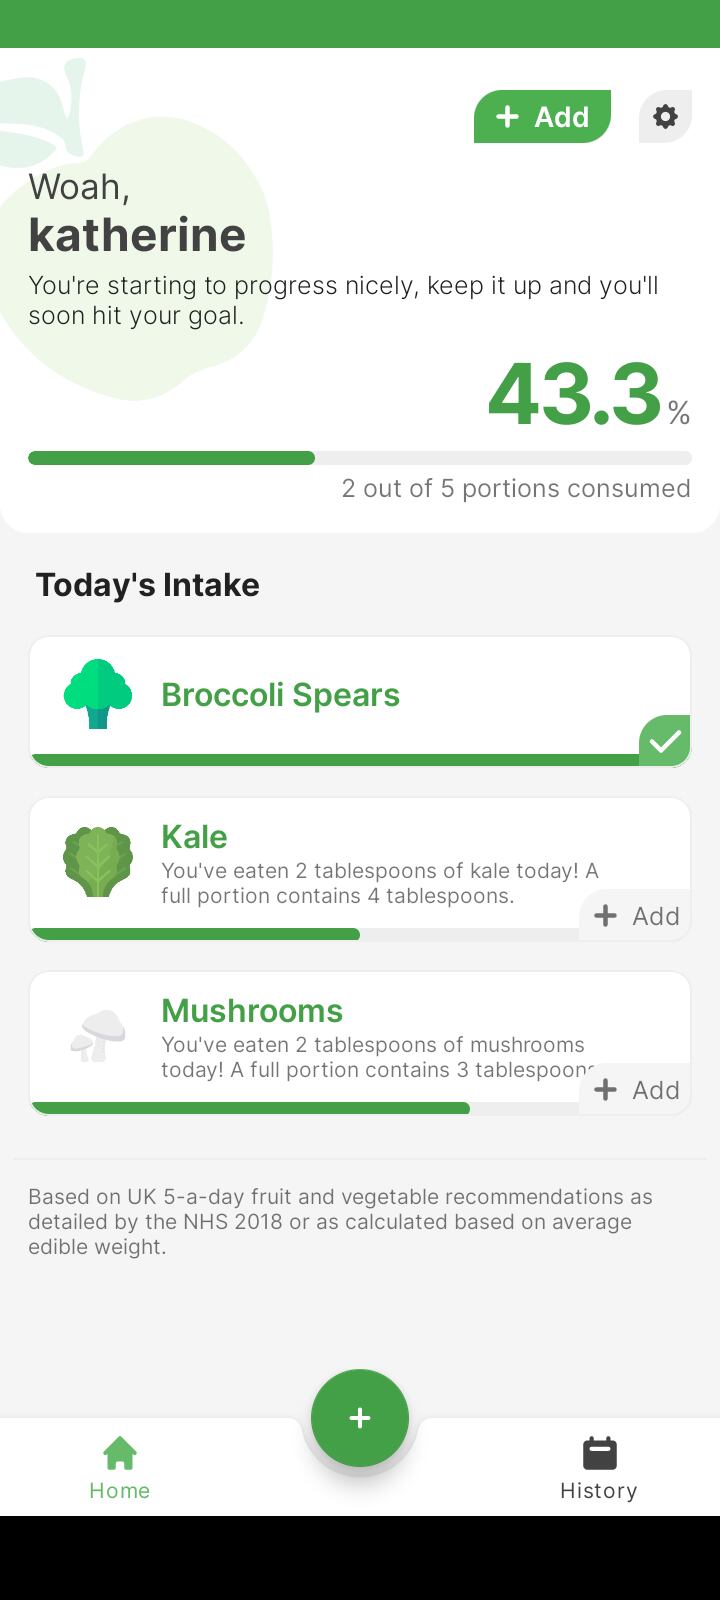Click the broccoli icon
Screen dimensions: 720x1600
[x=98, y=694]
